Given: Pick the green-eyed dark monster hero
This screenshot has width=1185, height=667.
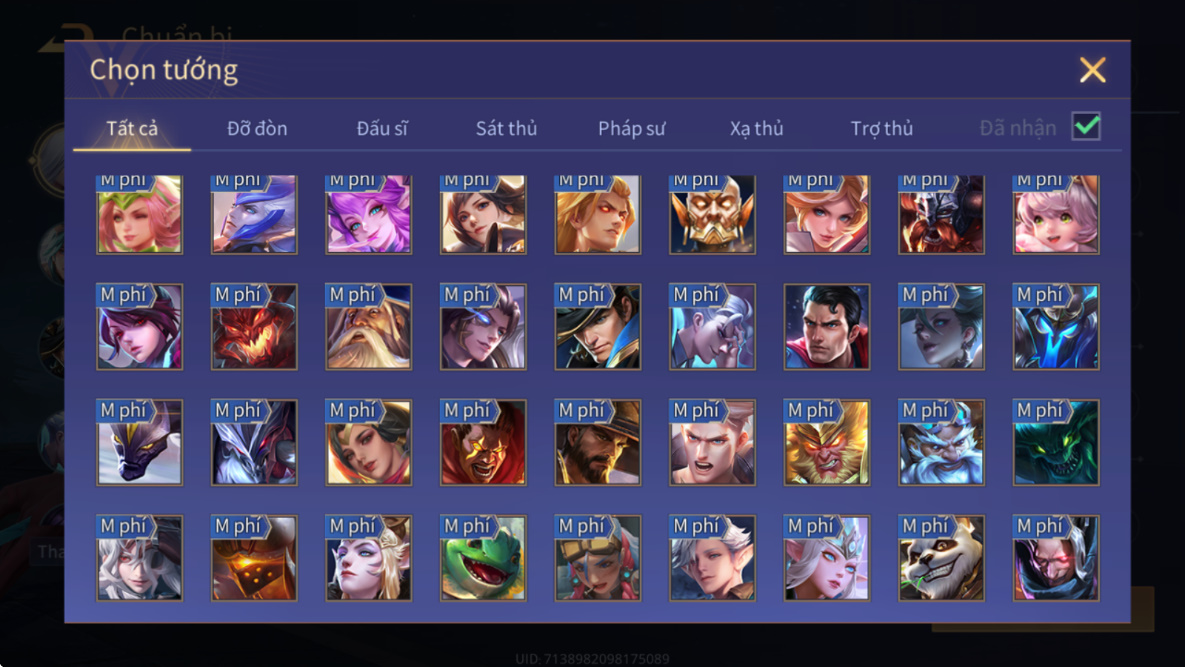Looking at the screenshot, I should pyautogui.click(x=1056, y=443).
